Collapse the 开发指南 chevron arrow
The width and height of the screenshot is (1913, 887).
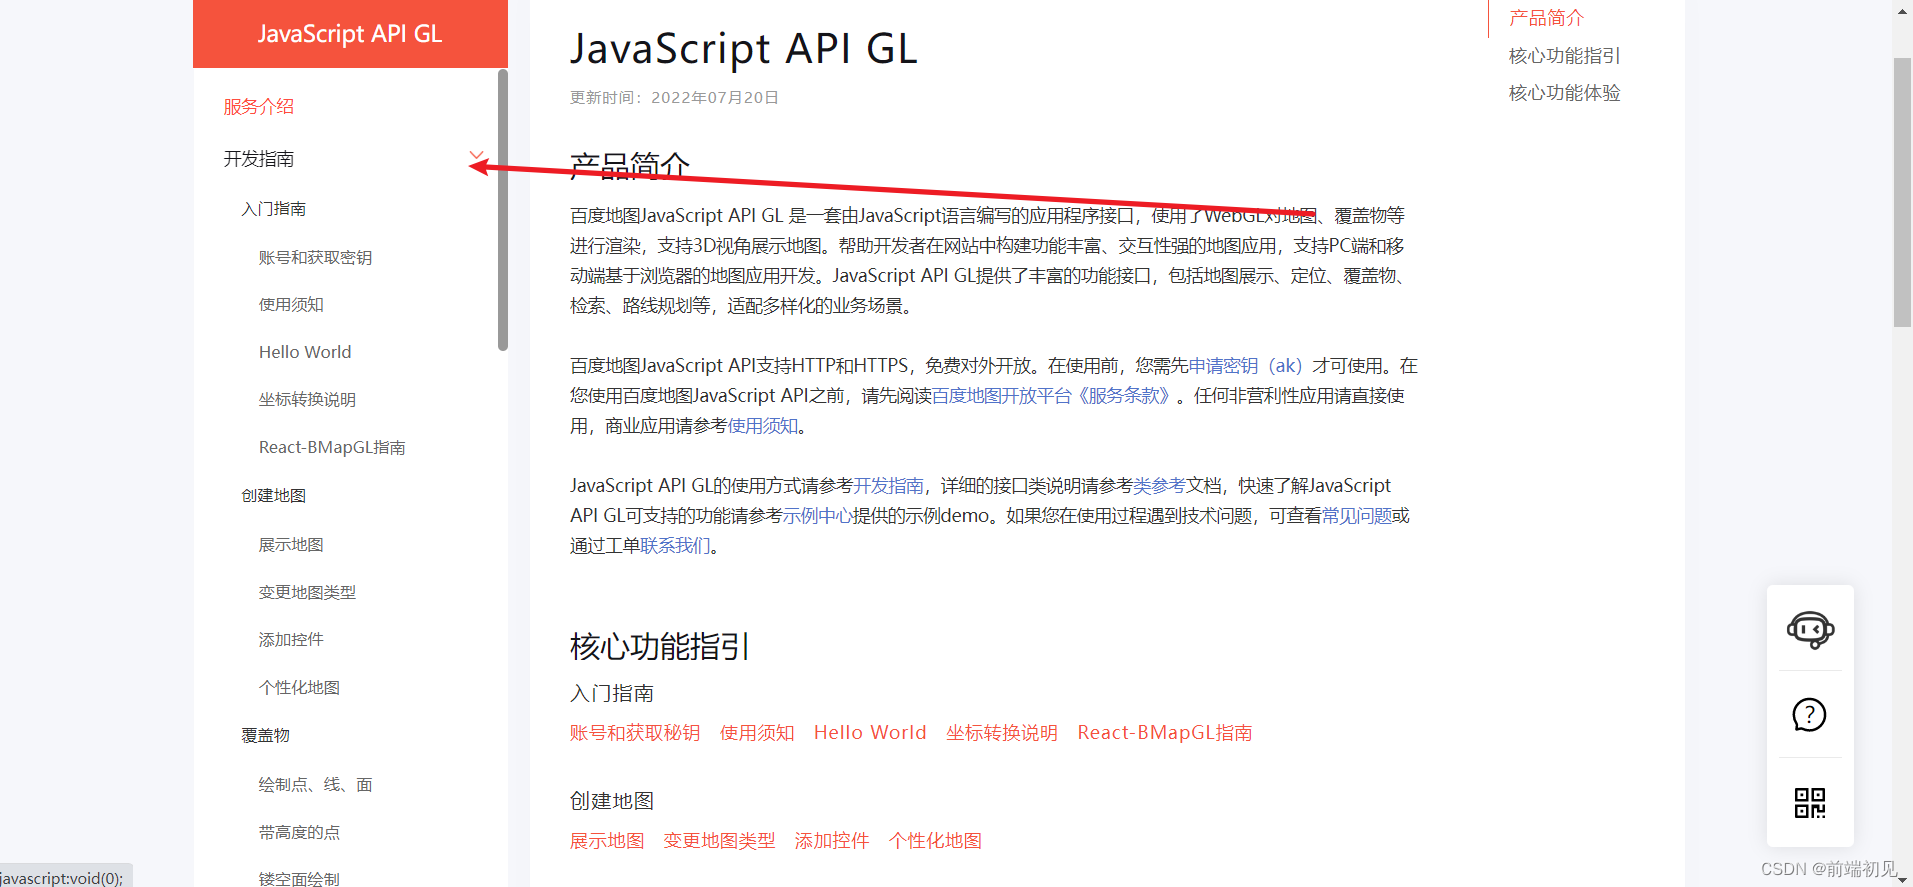pyautogui.click(x=476, y=156)
